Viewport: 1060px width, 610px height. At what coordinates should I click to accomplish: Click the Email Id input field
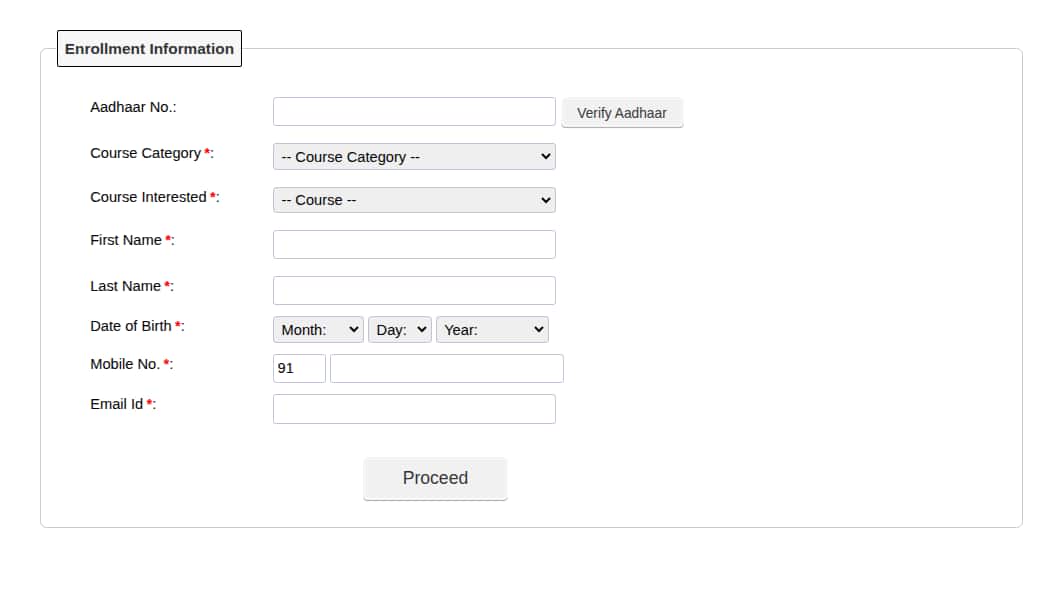coord(414,409)
